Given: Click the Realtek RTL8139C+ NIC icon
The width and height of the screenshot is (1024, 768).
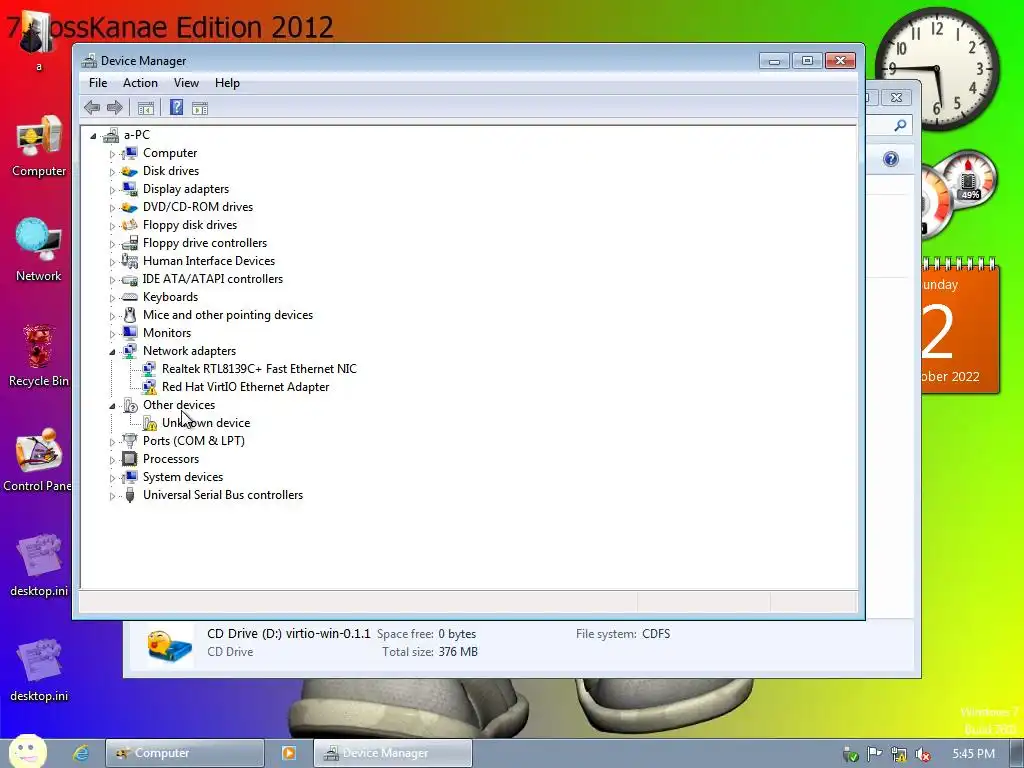Looking at the screenshot, I should (x=150, y=369).
